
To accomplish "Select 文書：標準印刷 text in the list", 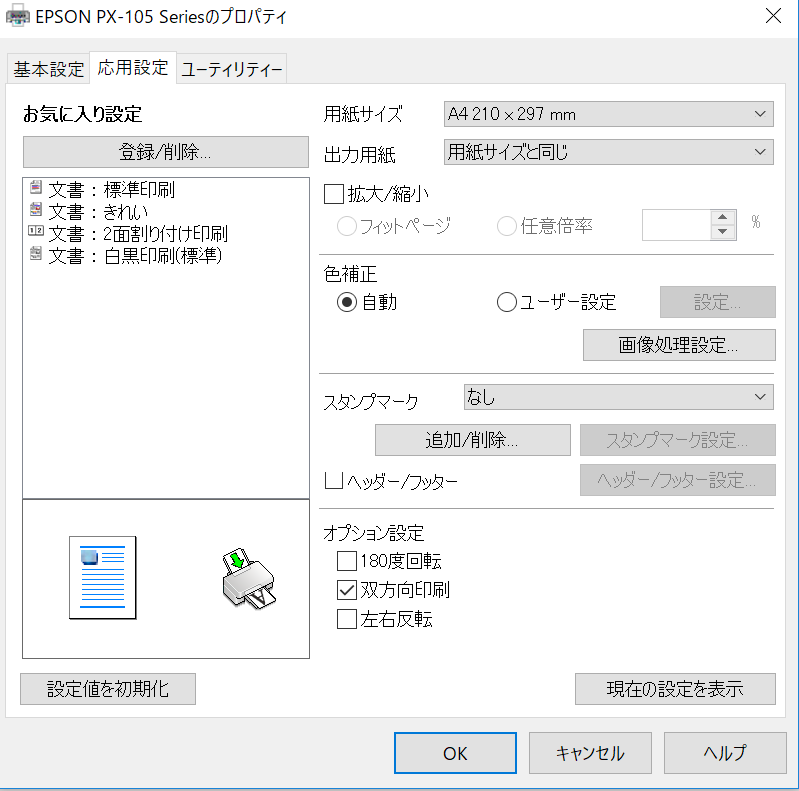I will point(112,190).
